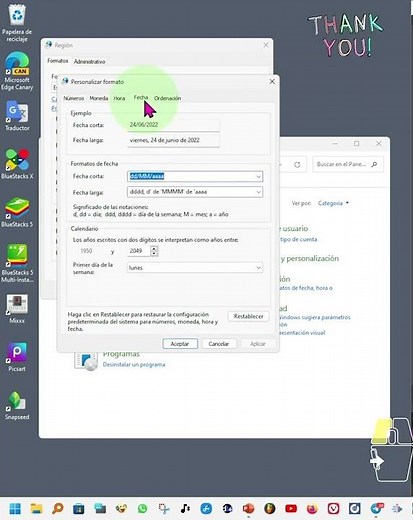Open the Traductor desktop shortcut
This screenshot has height=520, width=413.
pos(17,116)
